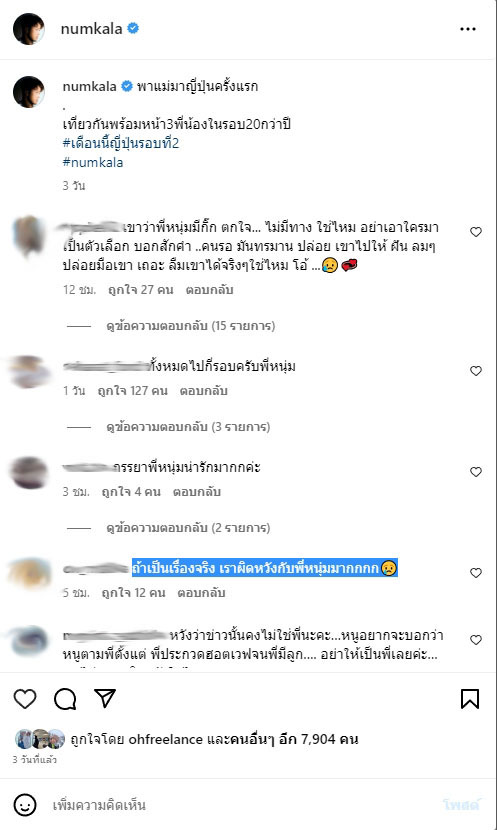
Task: Reply to the comment with 4 likes
Action: [x=196, y=492]
